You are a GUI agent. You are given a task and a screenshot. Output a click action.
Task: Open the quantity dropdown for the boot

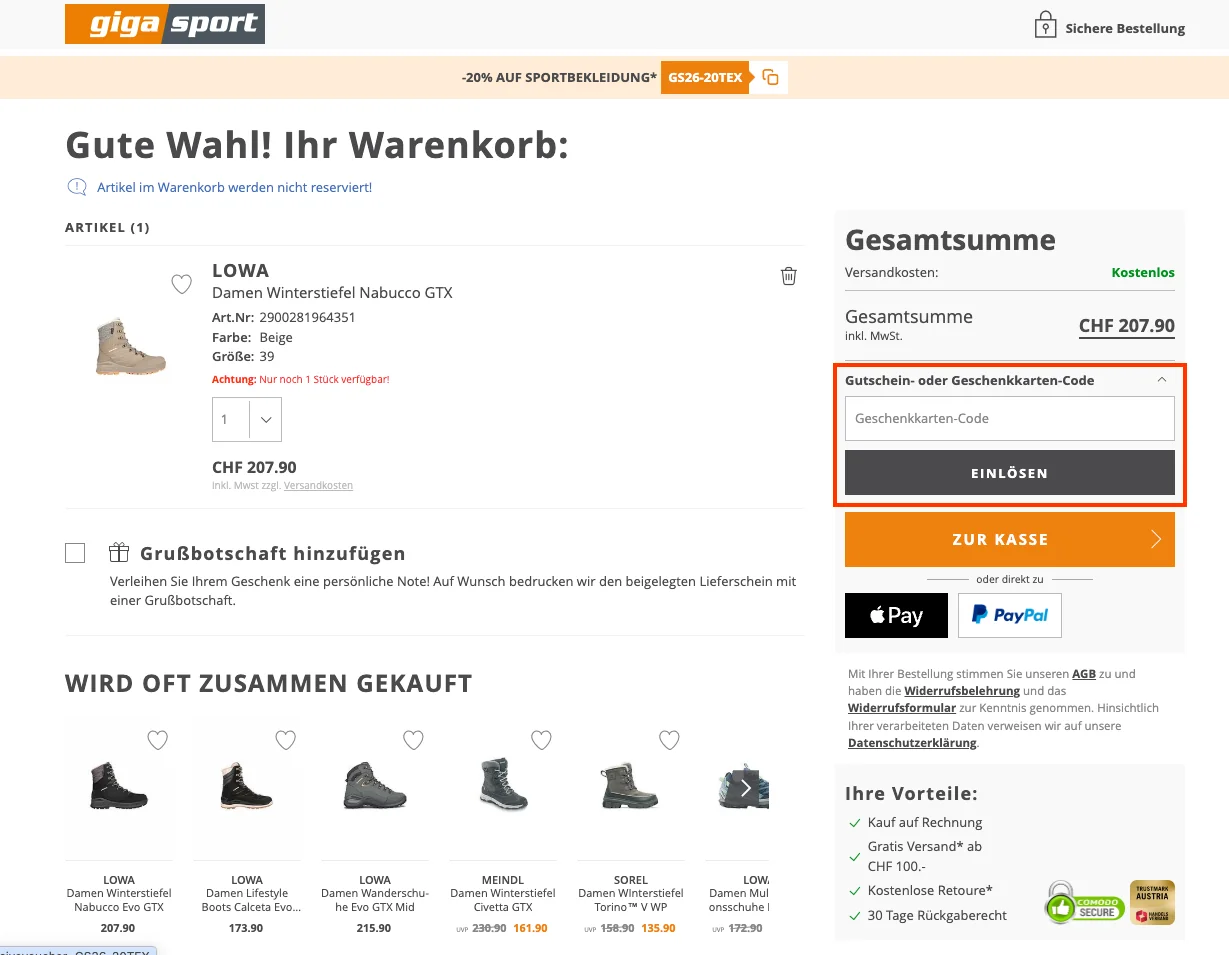tap(265, 419)
